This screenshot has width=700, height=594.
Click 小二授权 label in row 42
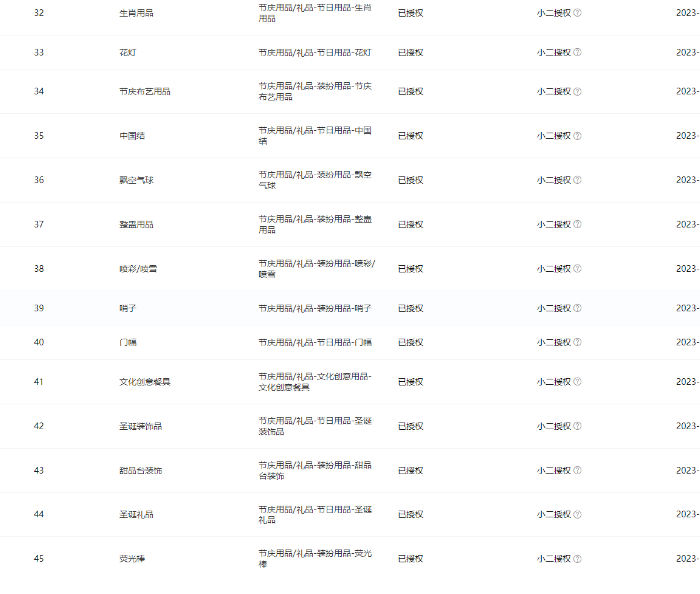click(554, 426)
